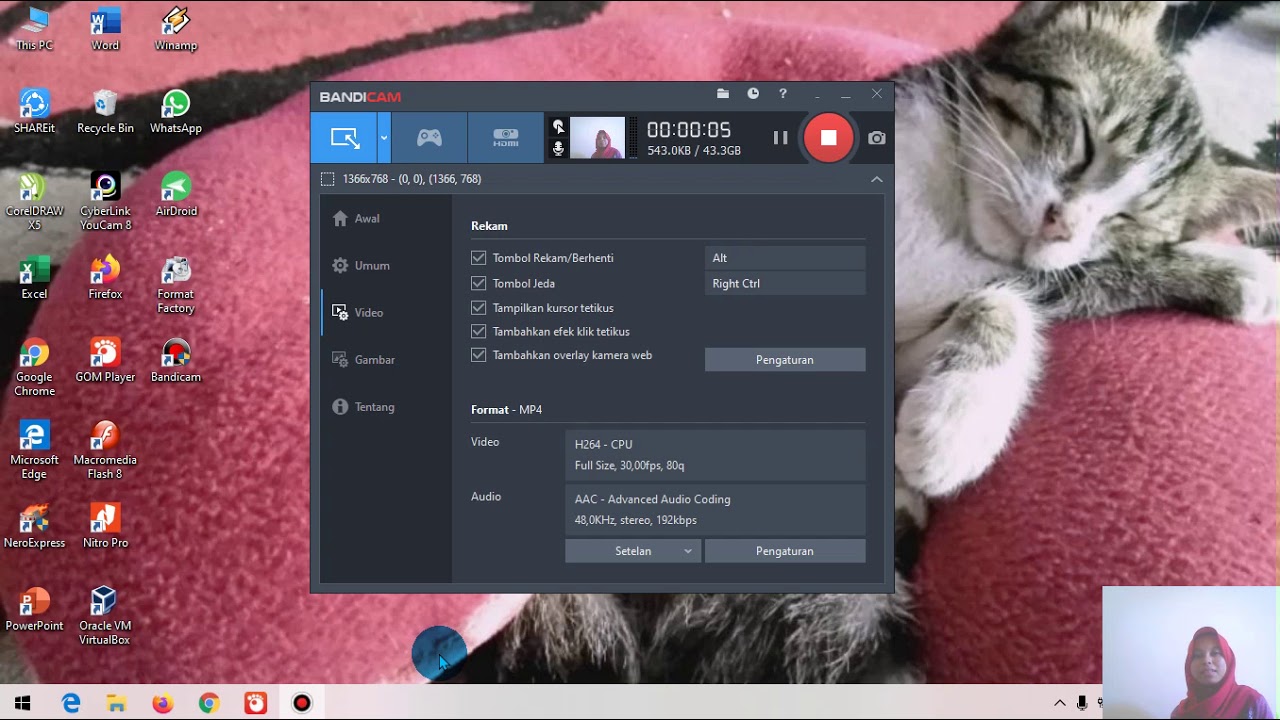1280x720 pixels.
Task: Toggle Tampilkan kursor tetikus checkbox
Action: pyautogui.click(x=479, y=308)
